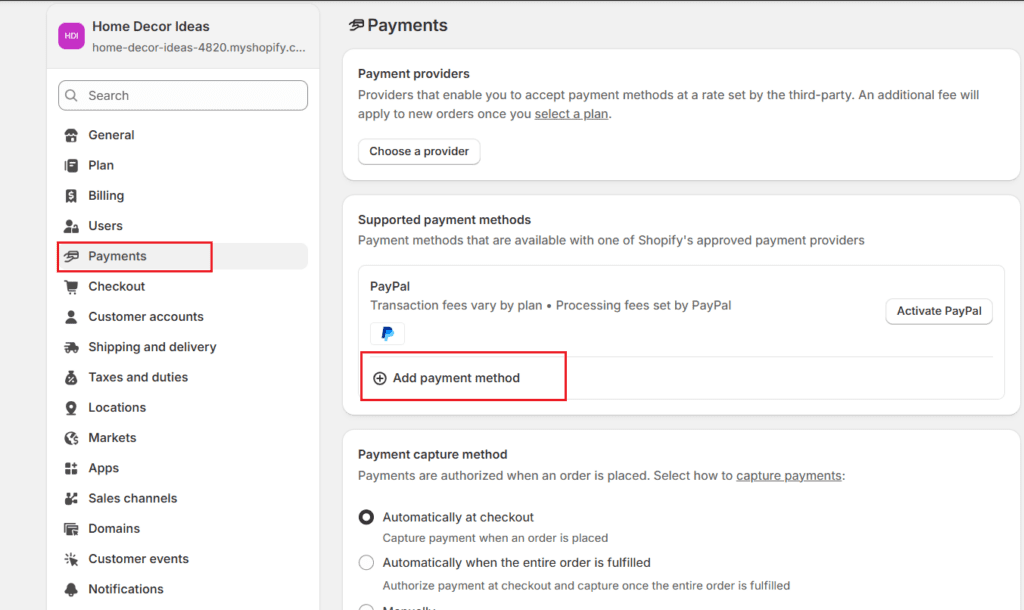Image resolution: width=1024 pixels, height=610 pixels.
Task: Click the Checkout cart icon
Action: pyautogui.click(x=71, y=287)
